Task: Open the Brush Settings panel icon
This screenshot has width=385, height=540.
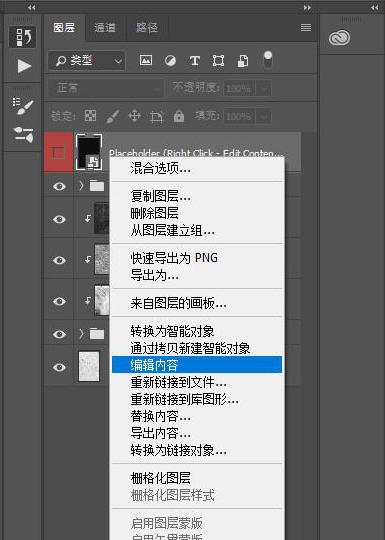Action: tap(23, 106)
